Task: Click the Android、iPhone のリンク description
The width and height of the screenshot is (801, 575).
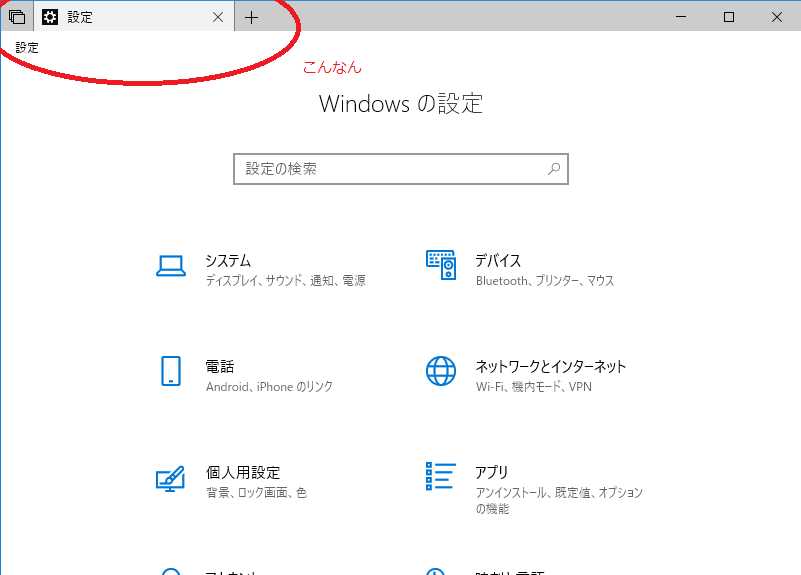Action: pyautogui.click(x=269, y=387)
